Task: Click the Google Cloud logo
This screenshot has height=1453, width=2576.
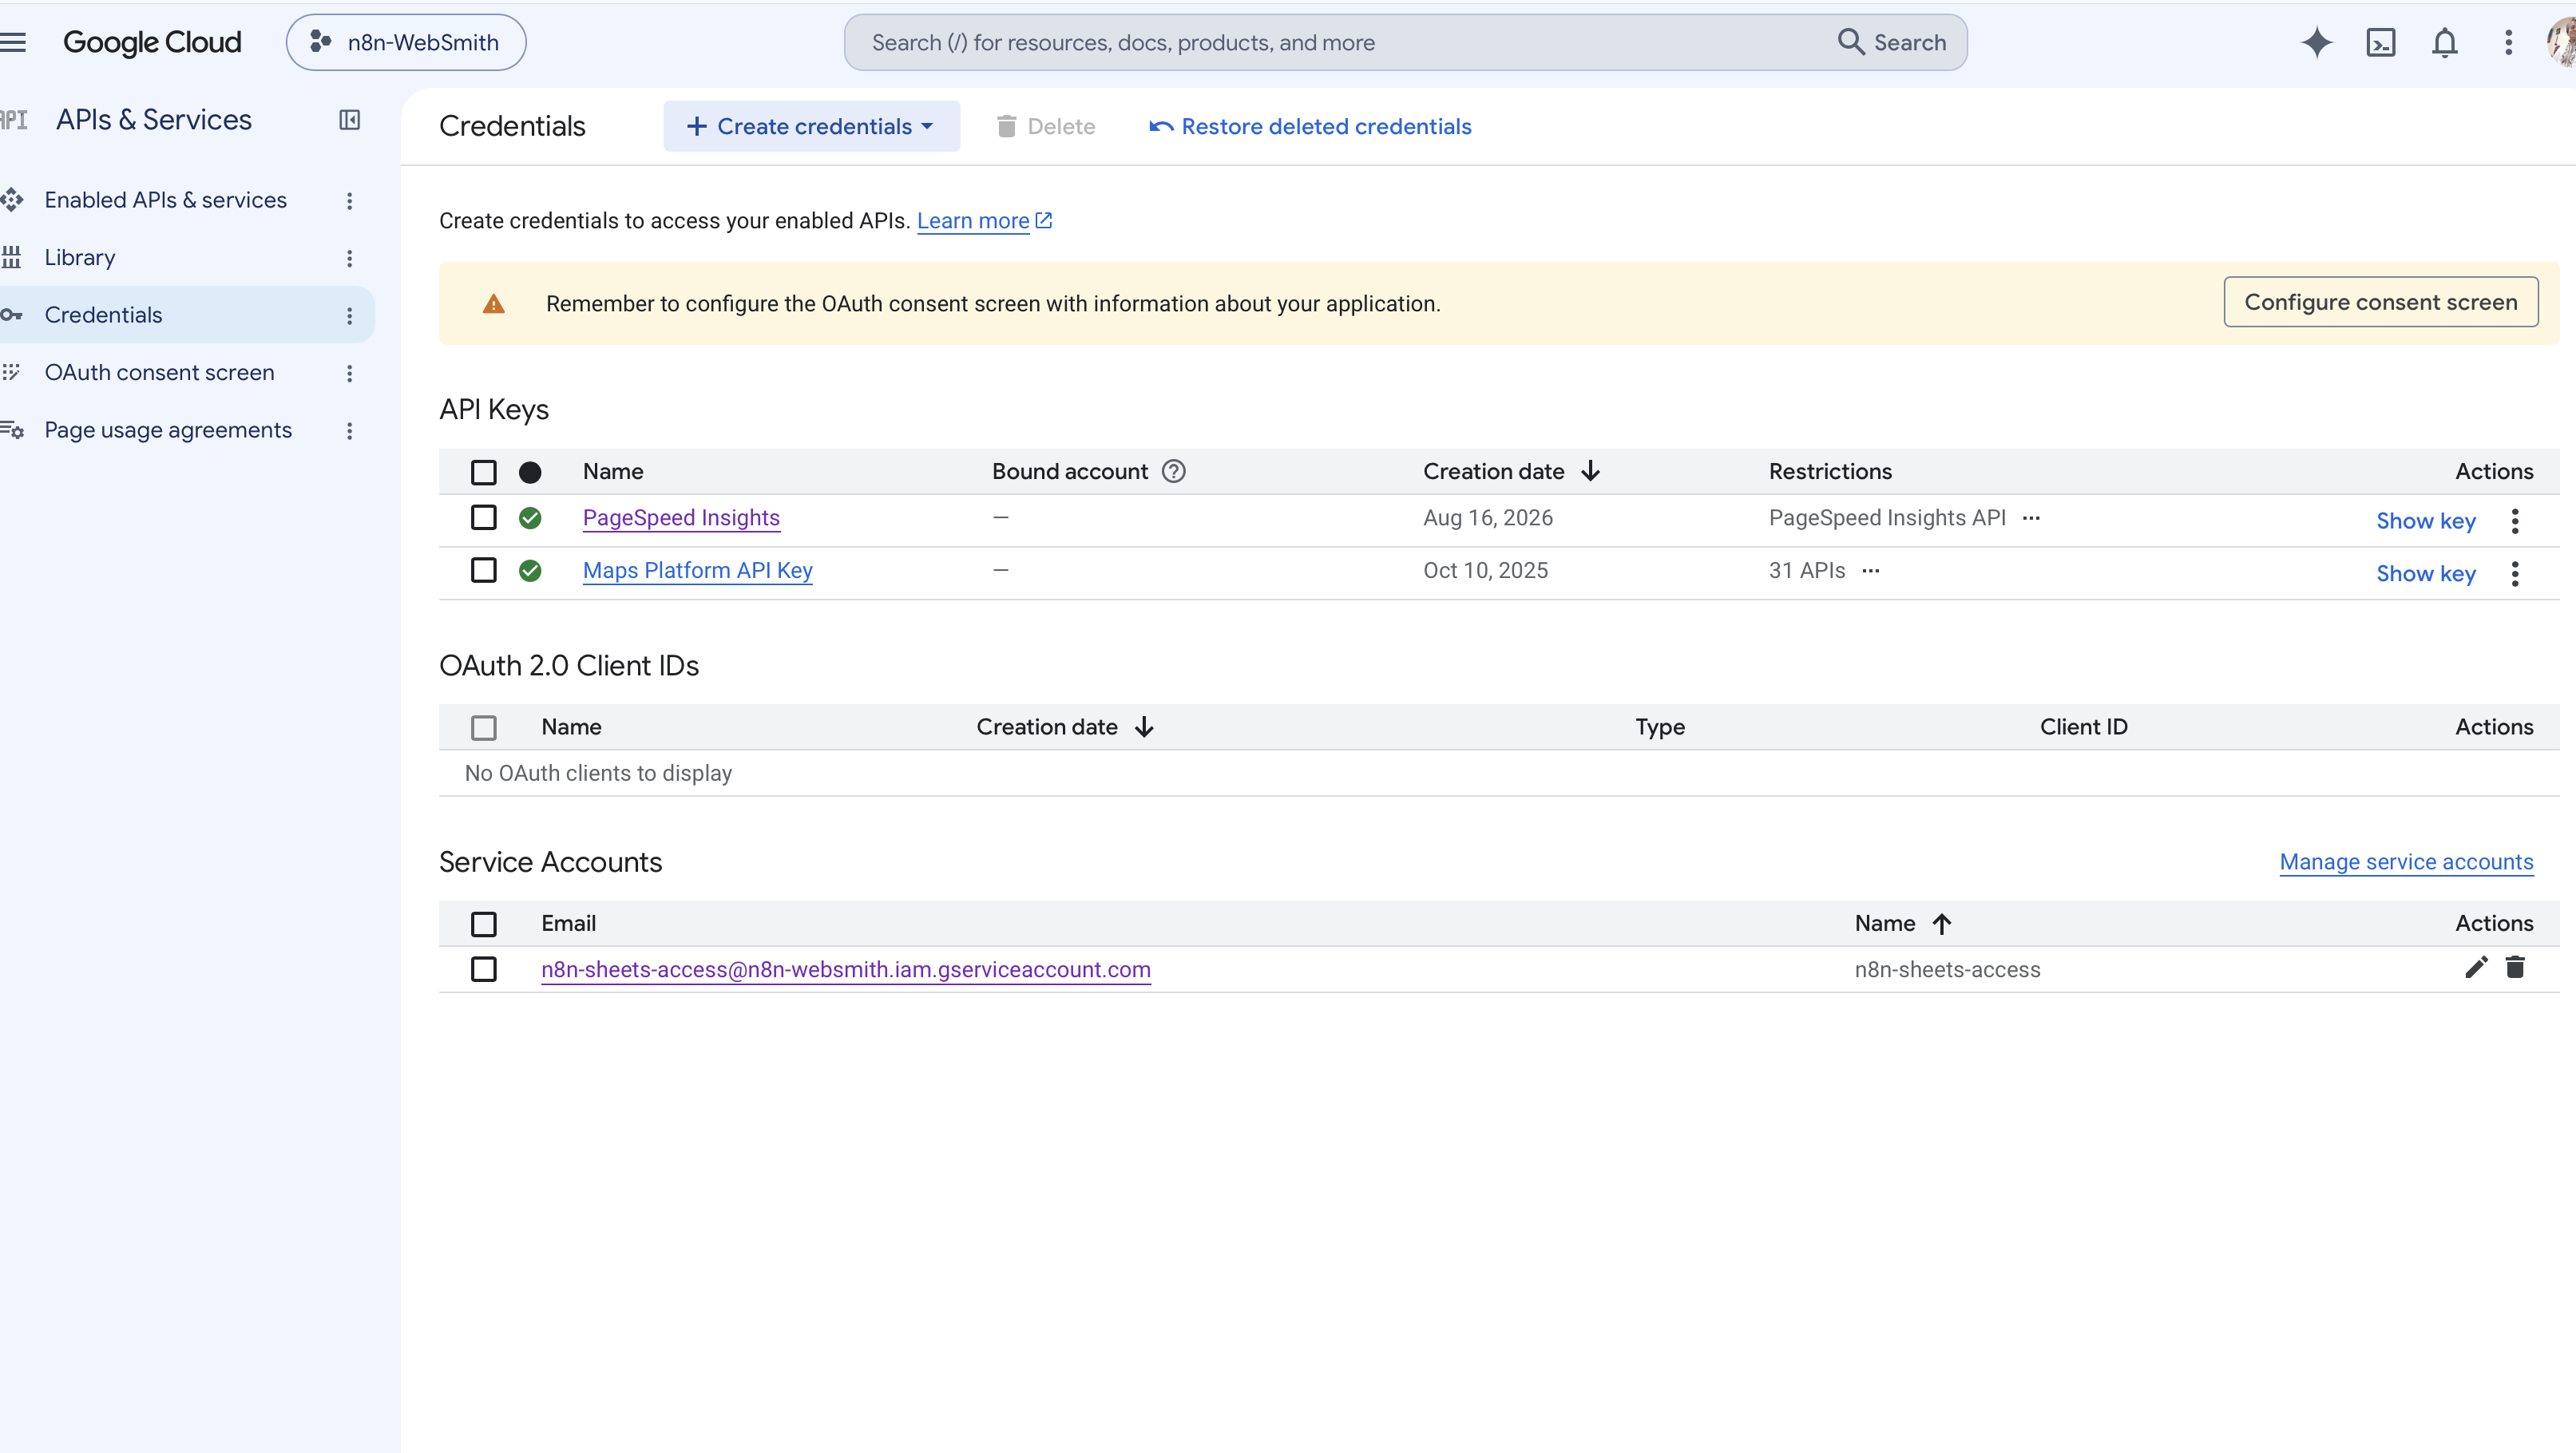Action: [152, 42]
